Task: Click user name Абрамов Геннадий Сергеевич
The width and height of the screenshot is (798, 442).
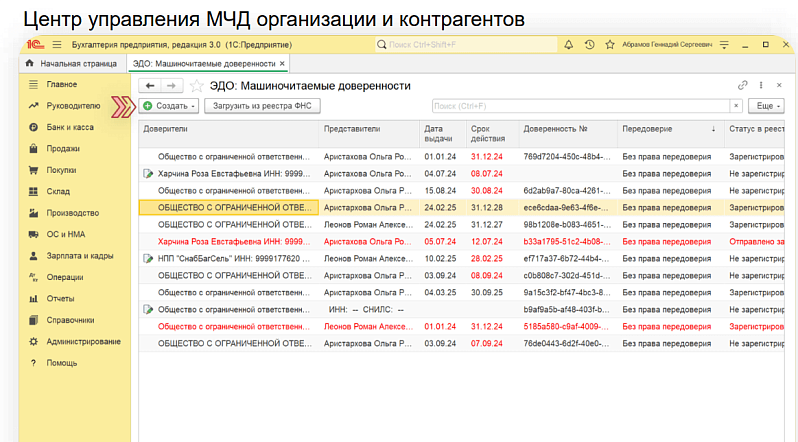Action: click(x=667, y=45)
